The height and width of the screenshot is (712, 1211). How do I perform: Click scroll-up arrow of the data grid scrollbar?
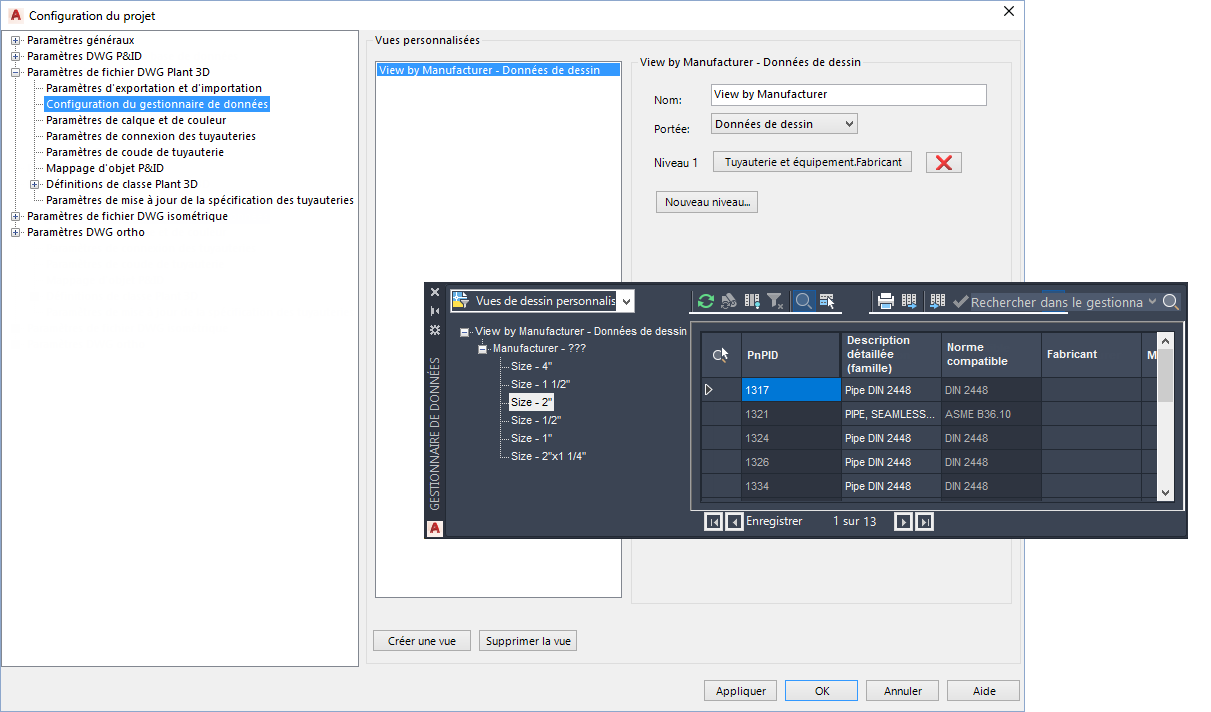pyautogui.click(x=1165, y=341)
